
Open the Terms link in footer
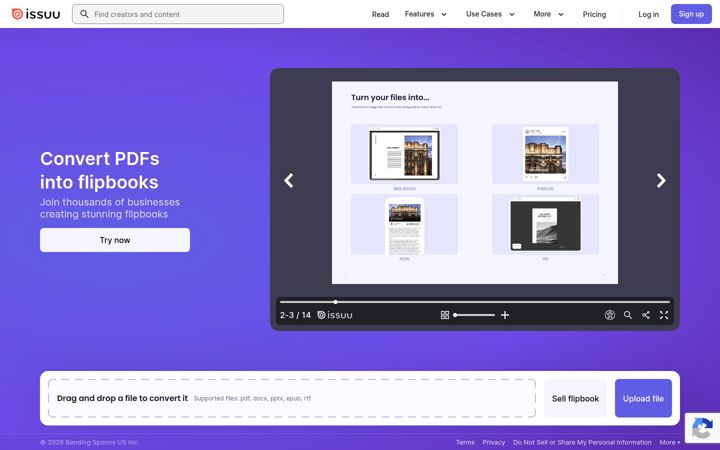pyautogui.click(x=465, y=442)
